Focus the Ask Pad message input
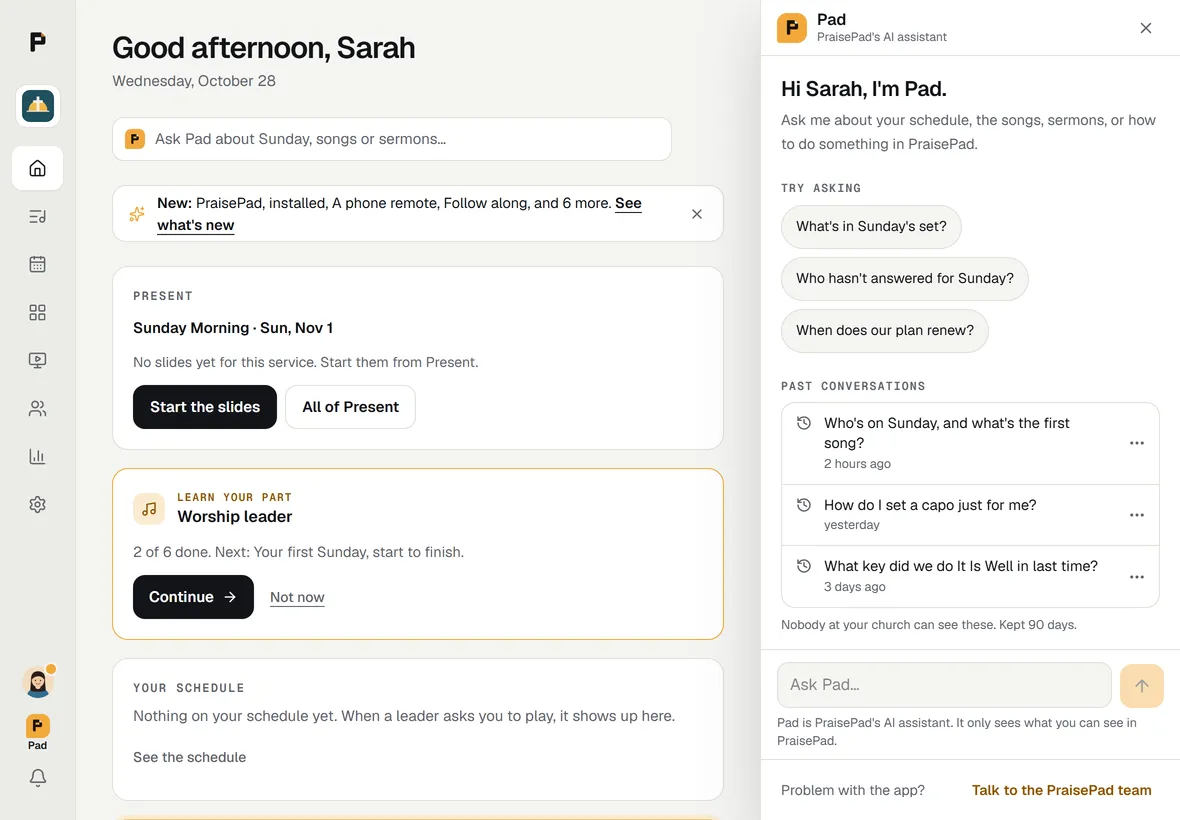 (x=944, y=685)
